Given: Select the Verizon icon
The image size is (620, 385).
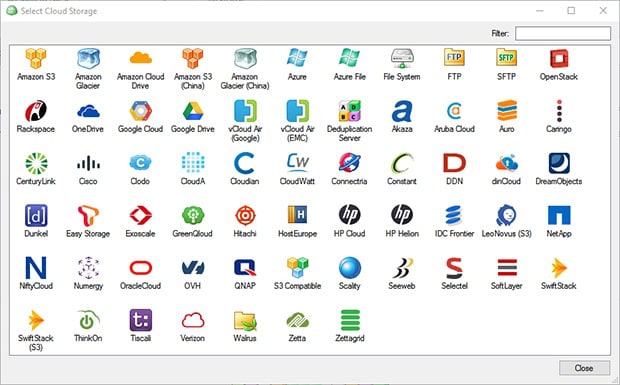Looking at the screenshot, I should 193,320.
